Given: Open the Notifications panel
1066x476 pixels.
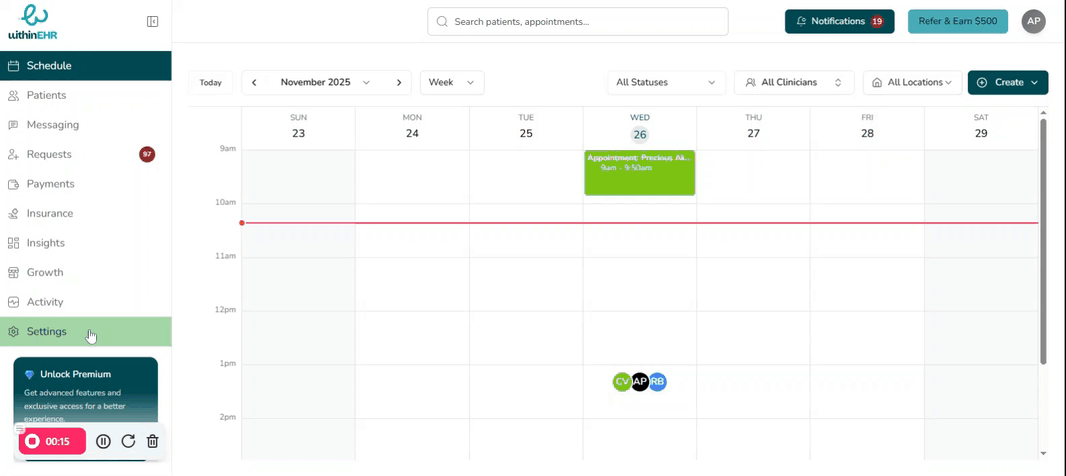Looking at the screenshot, I should click(x=840, y=21).
